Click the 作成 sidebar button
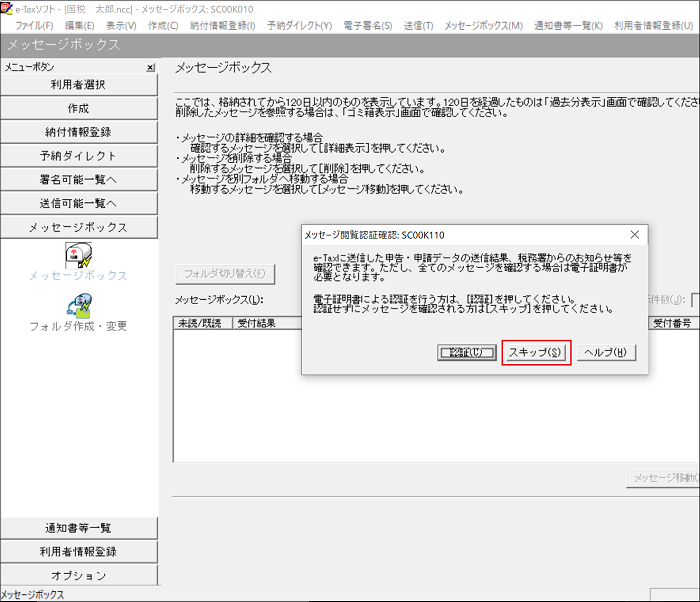Image resolution: width=700 pixels, height=602 pixels. click(x=79, y=108)
